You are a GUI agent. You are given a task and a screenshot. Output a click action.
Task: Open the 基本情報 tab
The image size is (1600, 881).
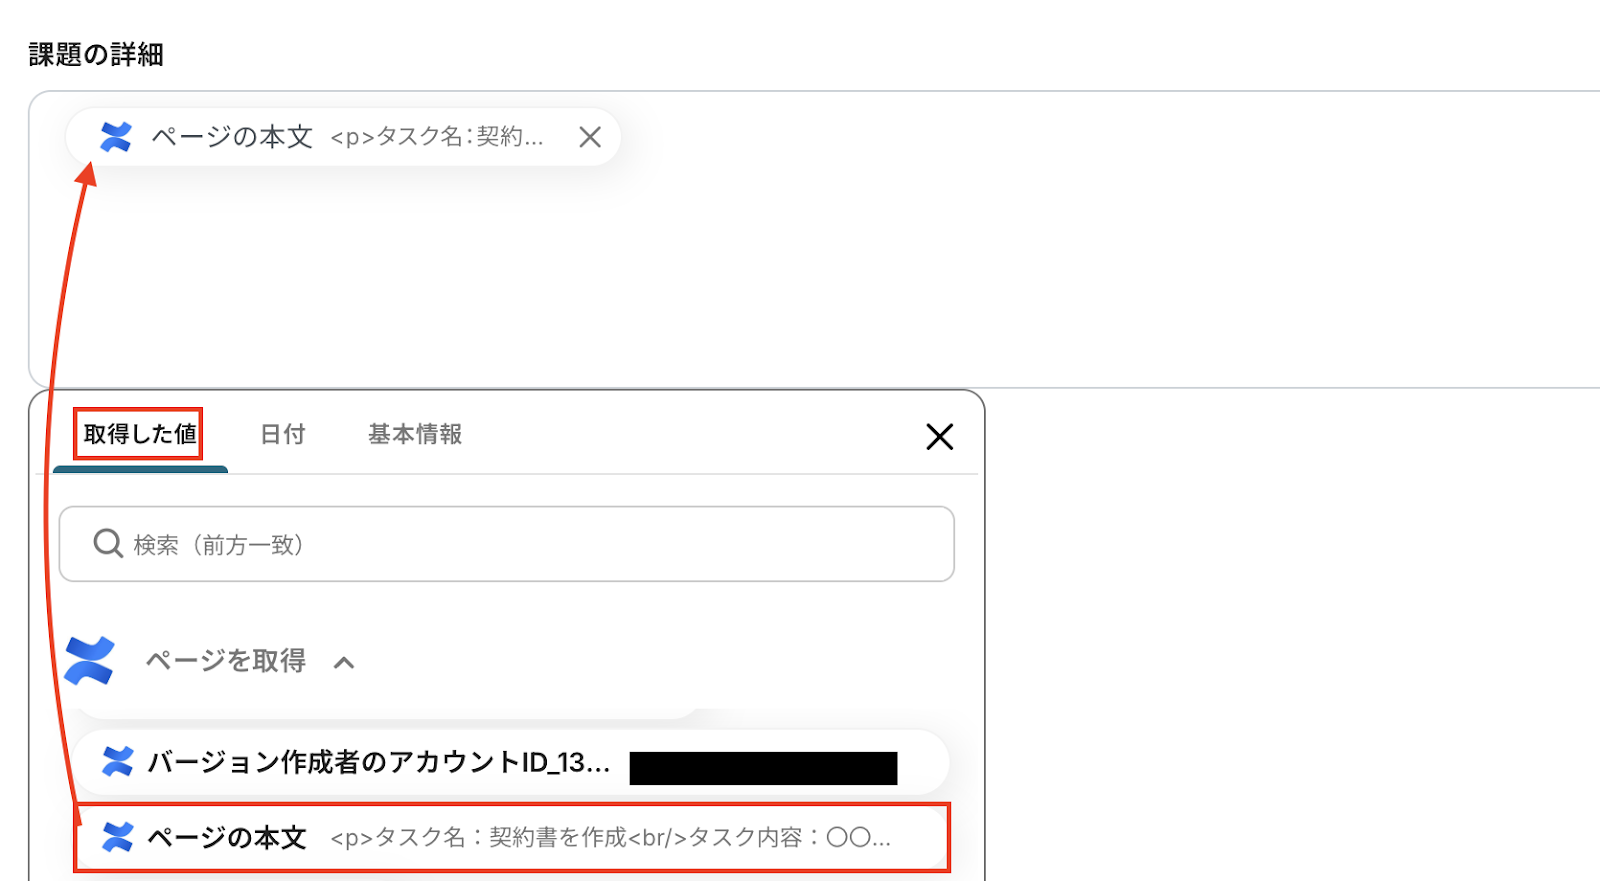pos(415,434)
